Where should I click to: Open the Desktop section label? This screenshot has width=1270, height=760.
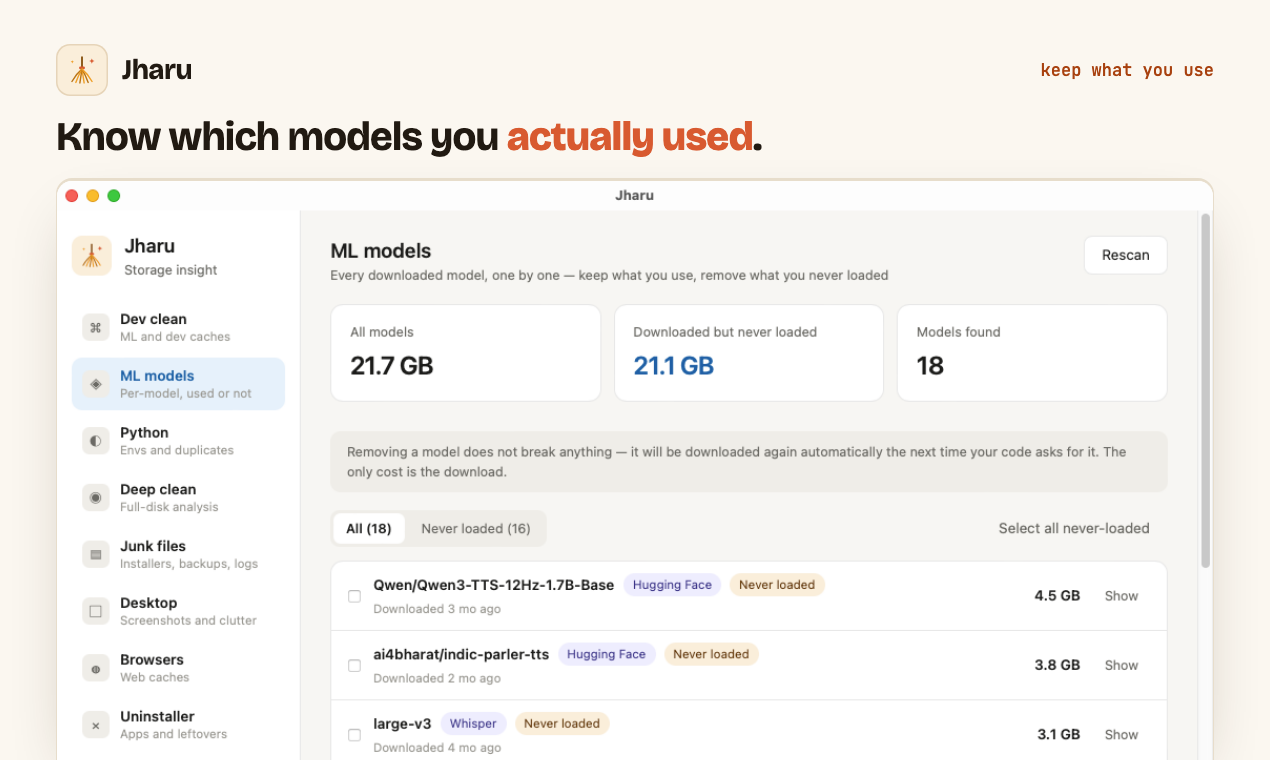click(149, 603)
